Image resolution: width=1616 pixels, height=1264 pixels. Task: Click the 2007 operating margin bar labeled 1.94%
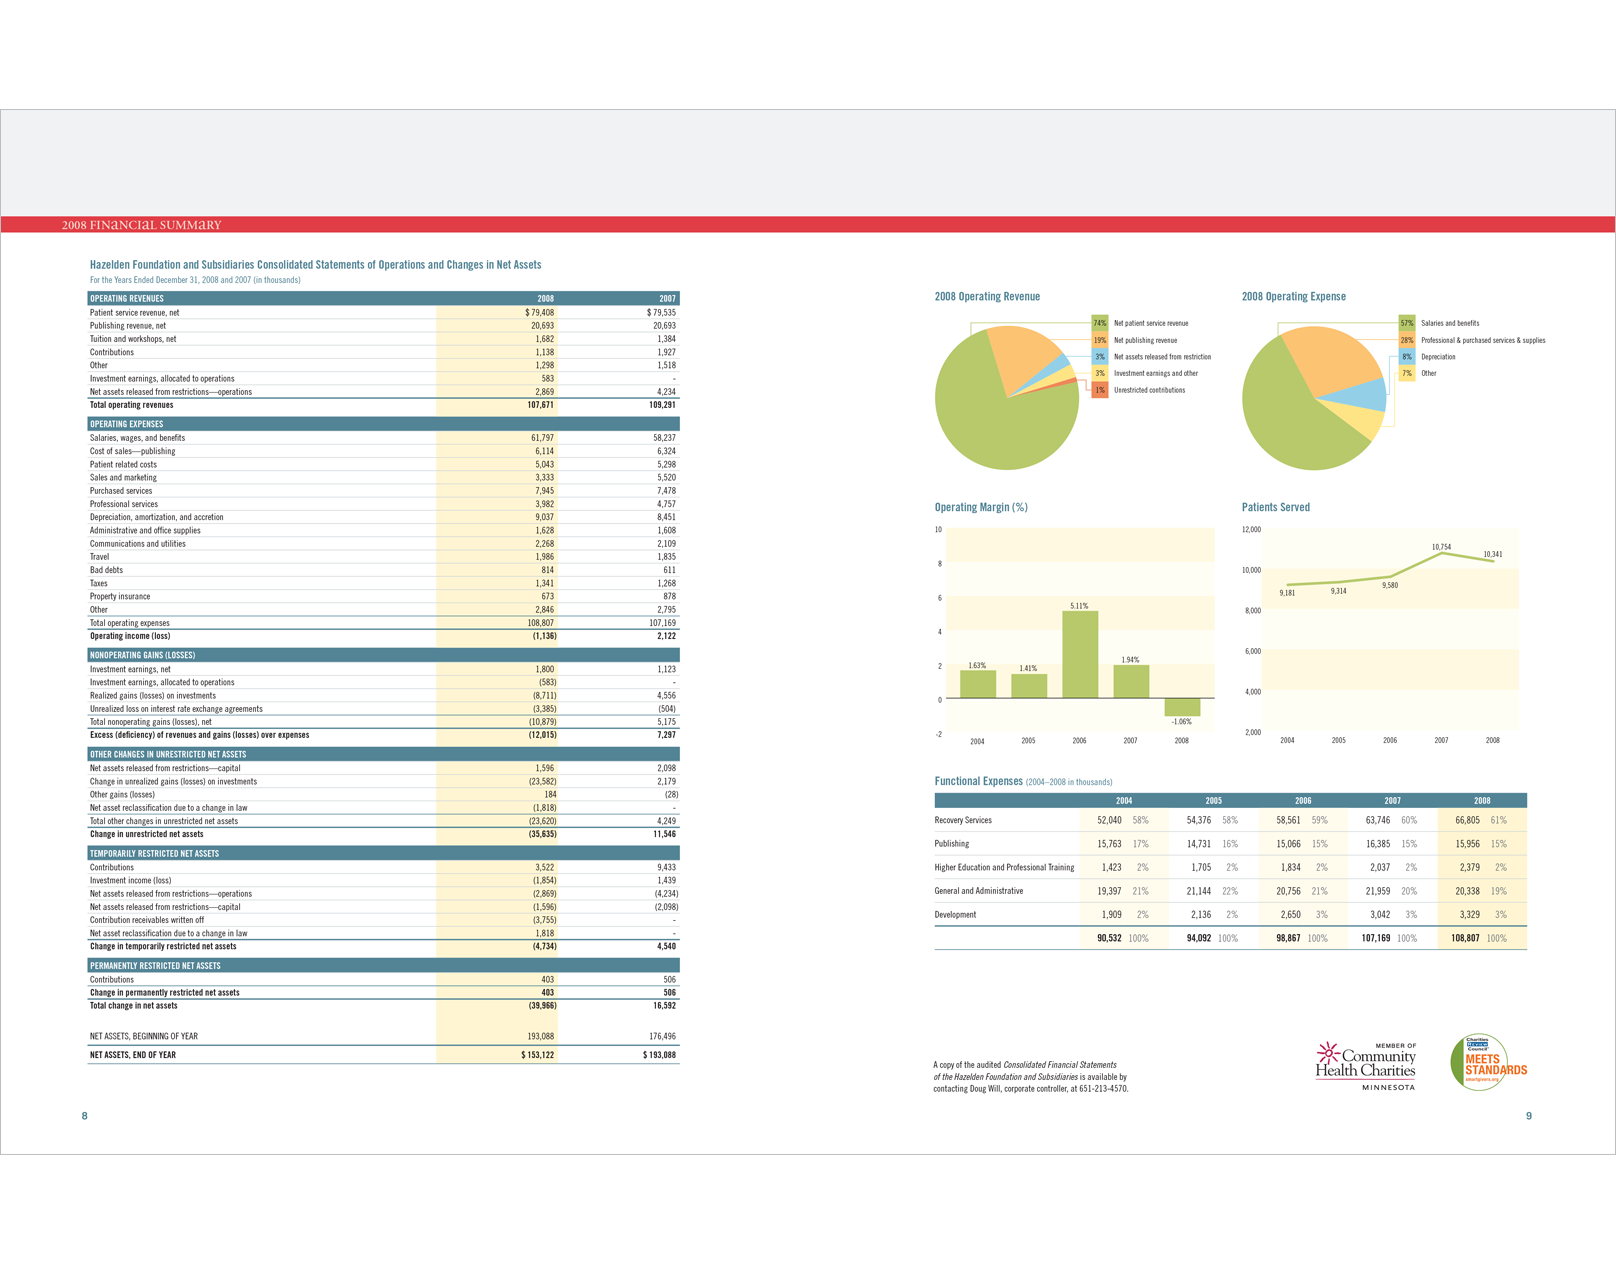pos(1131,681)
